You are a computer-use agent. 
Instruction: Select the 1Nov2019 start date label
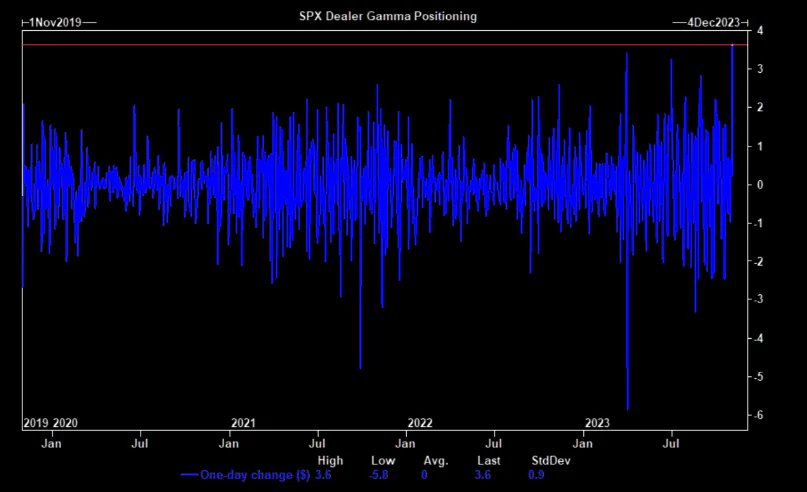(x=54, y=20)
